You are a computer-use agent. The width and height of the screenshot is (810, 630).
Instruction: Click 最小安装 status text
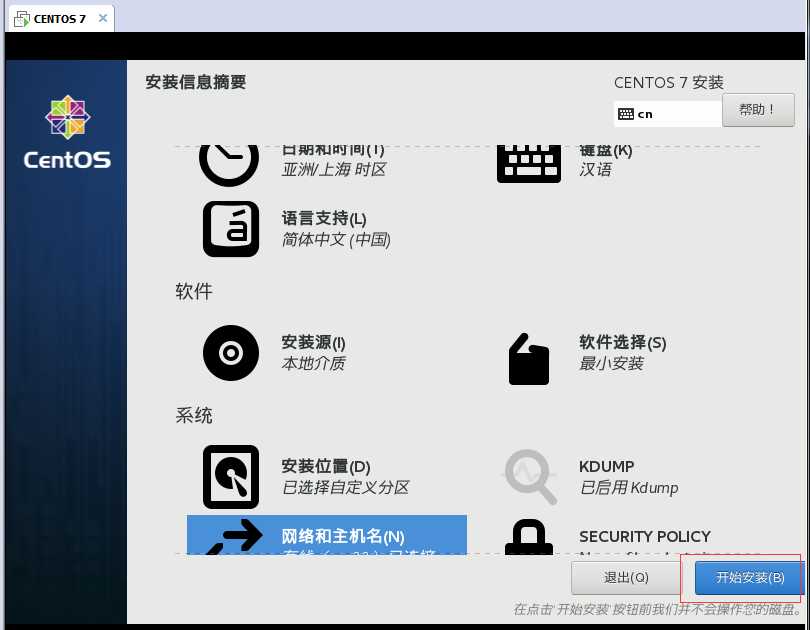point(611,364)
